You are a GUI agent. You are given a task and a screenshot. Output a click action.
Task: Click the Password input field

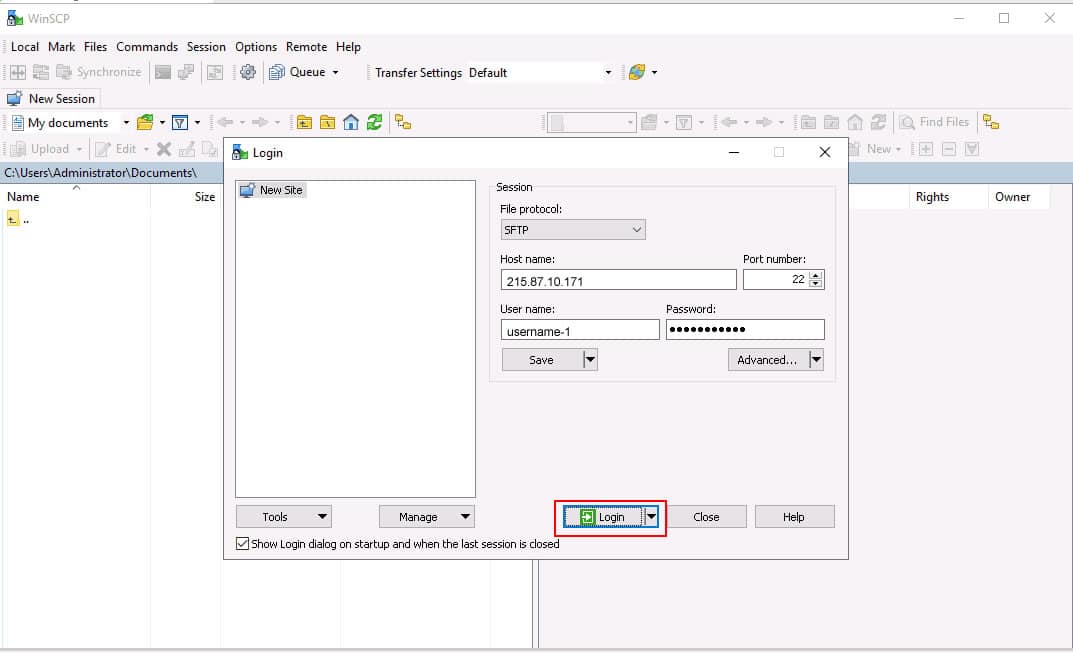[x=745, y=330]
